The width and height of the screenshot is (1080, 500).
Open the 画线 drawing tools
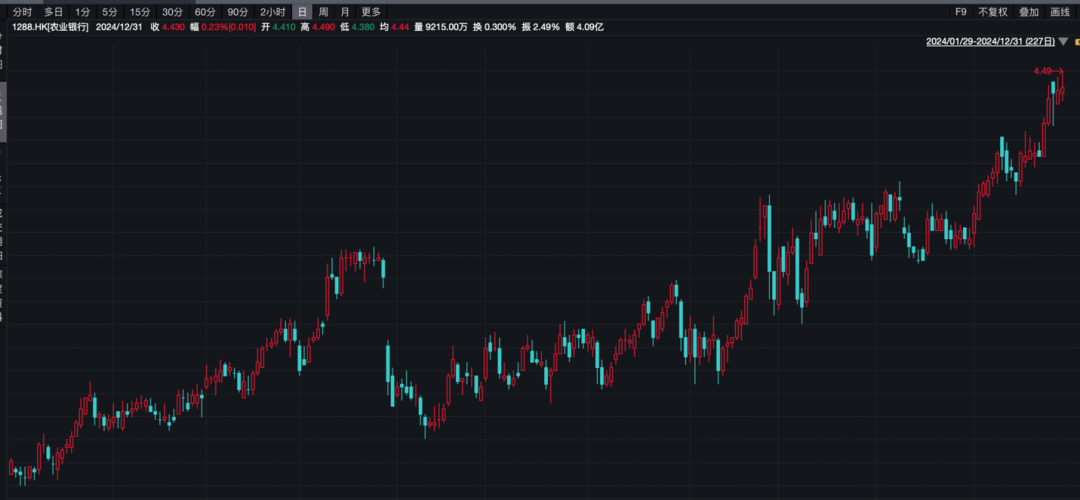1060,12
